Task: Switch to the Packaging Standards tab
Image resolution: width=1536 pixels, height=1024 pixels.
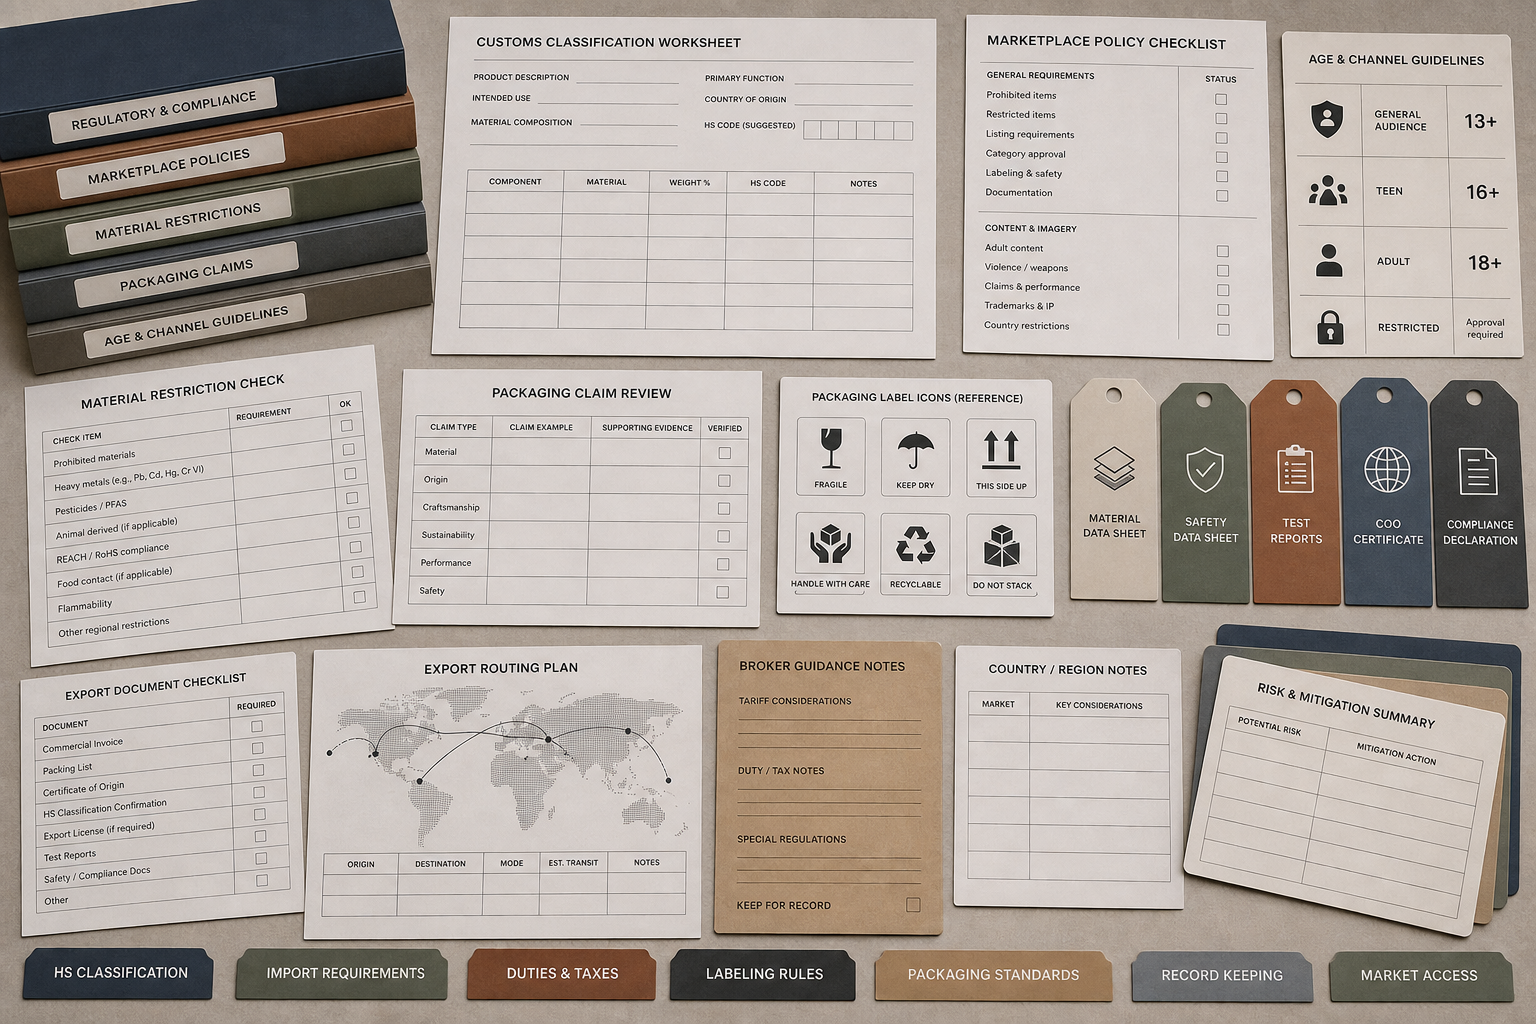Action: (x=993, y=976)
